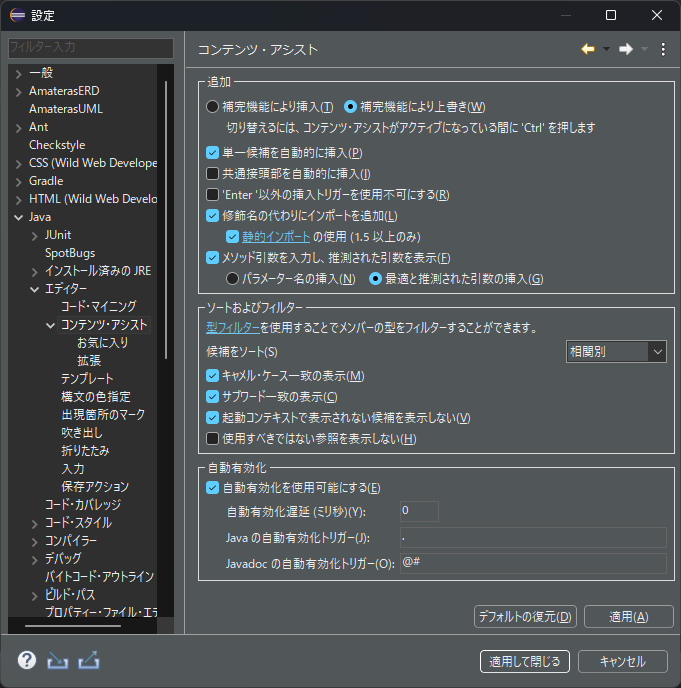The width and height of the screenshot is (681, 688).
Task: Click the help question mark icon
Action: [x=27, y=660]
